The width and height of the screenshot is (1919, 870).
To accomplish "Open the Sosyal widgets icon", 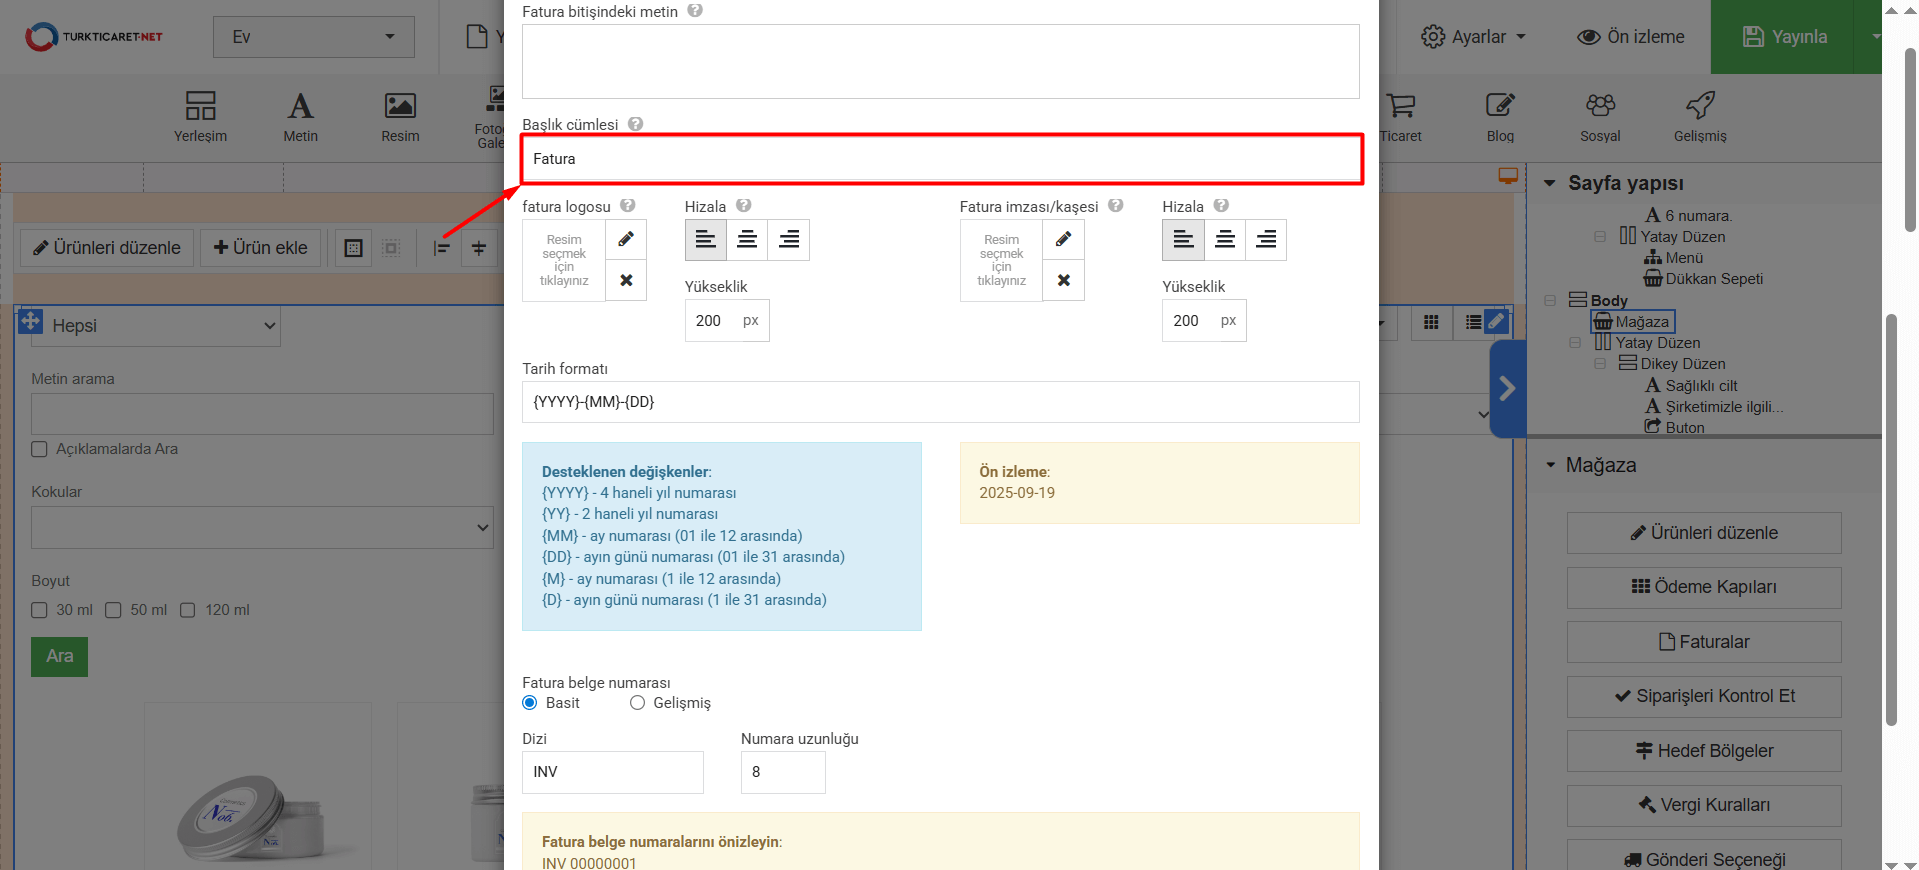I will [x=1600, y=116].
